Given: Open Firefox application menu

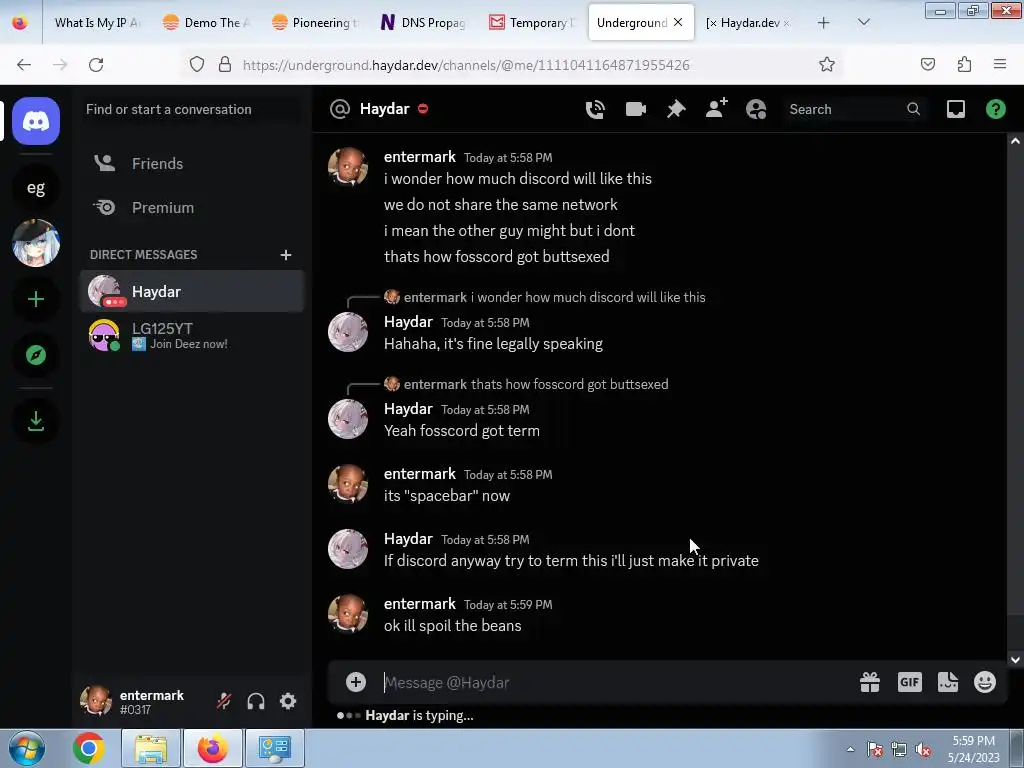Looking at the screenshot, I should coord(1000,64).
